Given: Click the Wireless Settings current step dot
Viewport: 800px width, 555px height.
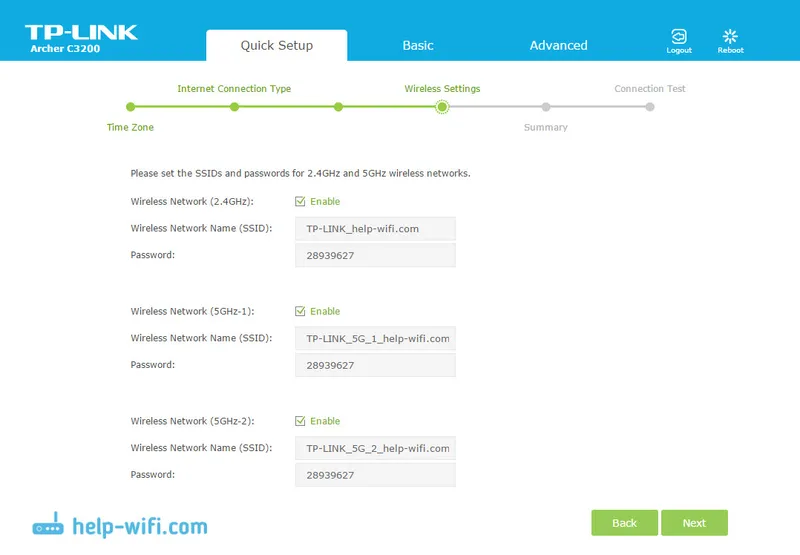Looking at the screenshot, I should pyautogui.click(x=442, y=107).
